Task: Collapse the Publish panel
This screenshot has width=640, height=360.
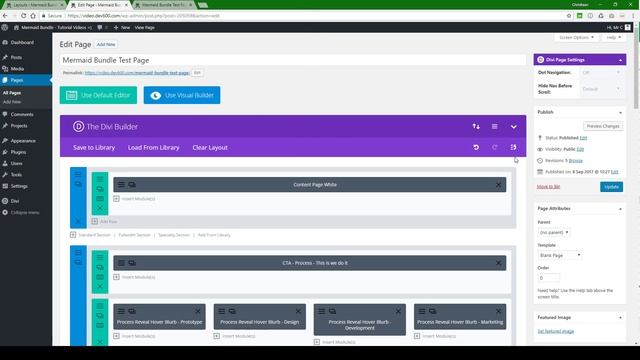Action: tap(620, 112)
